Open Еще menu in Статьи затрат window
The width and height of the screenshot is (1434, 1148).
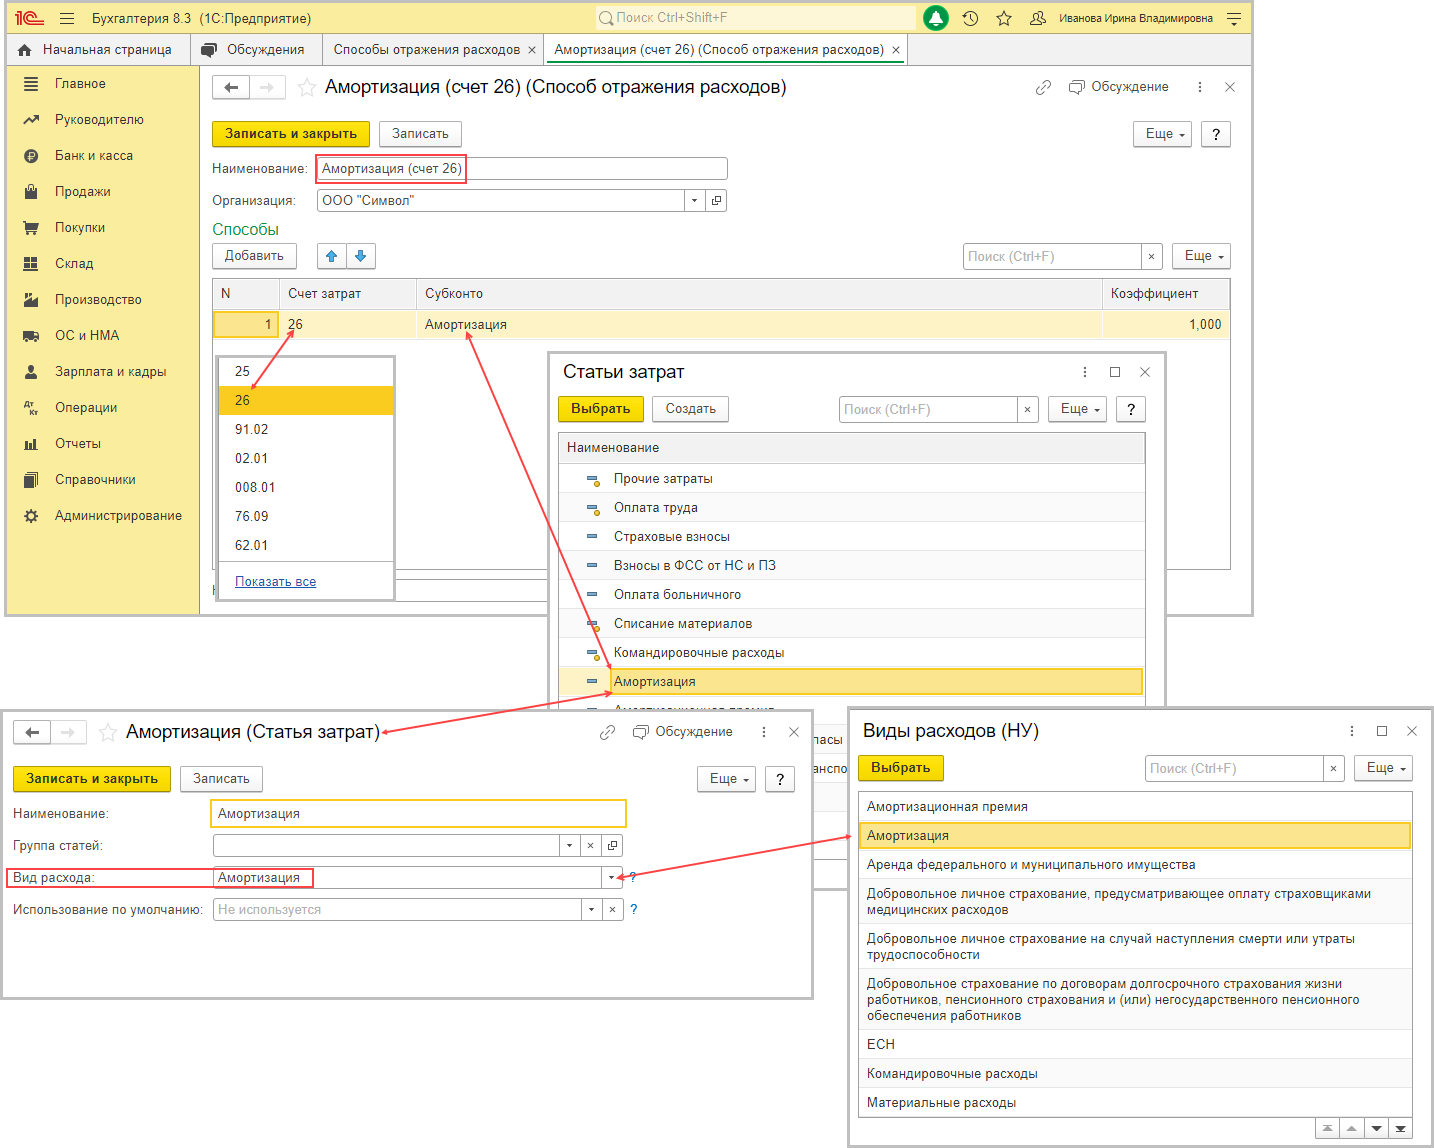coord(1077,409)
